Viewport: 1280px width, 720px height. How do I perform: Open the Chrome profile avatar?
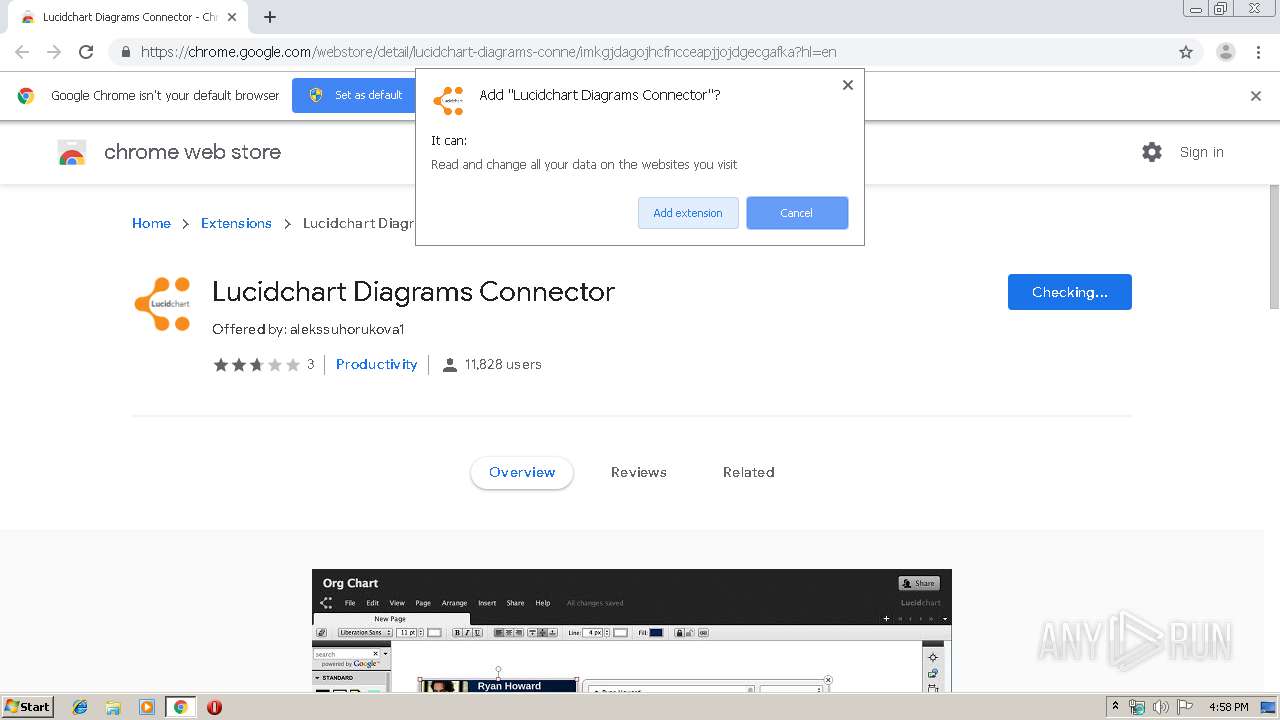coord(1226,52)
